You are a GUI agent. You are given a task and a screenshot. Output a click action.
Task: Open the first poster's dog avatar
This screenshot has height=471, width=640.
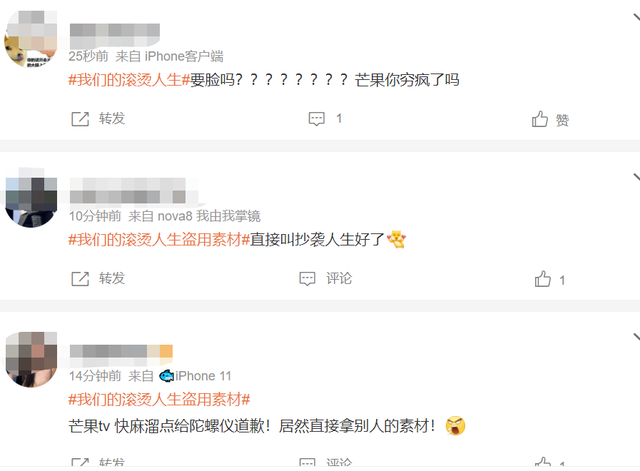click(x=31, y=39)
